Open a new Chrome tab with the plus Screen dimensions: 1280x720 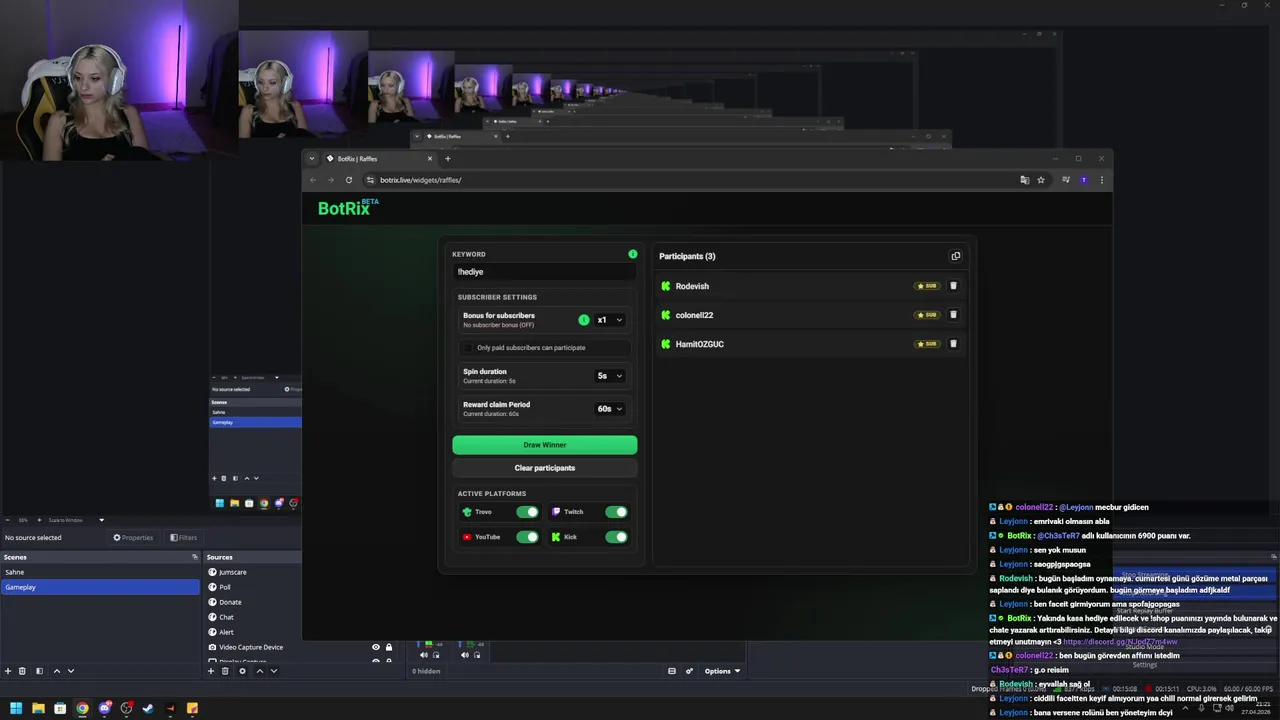[x=447, y=159]
